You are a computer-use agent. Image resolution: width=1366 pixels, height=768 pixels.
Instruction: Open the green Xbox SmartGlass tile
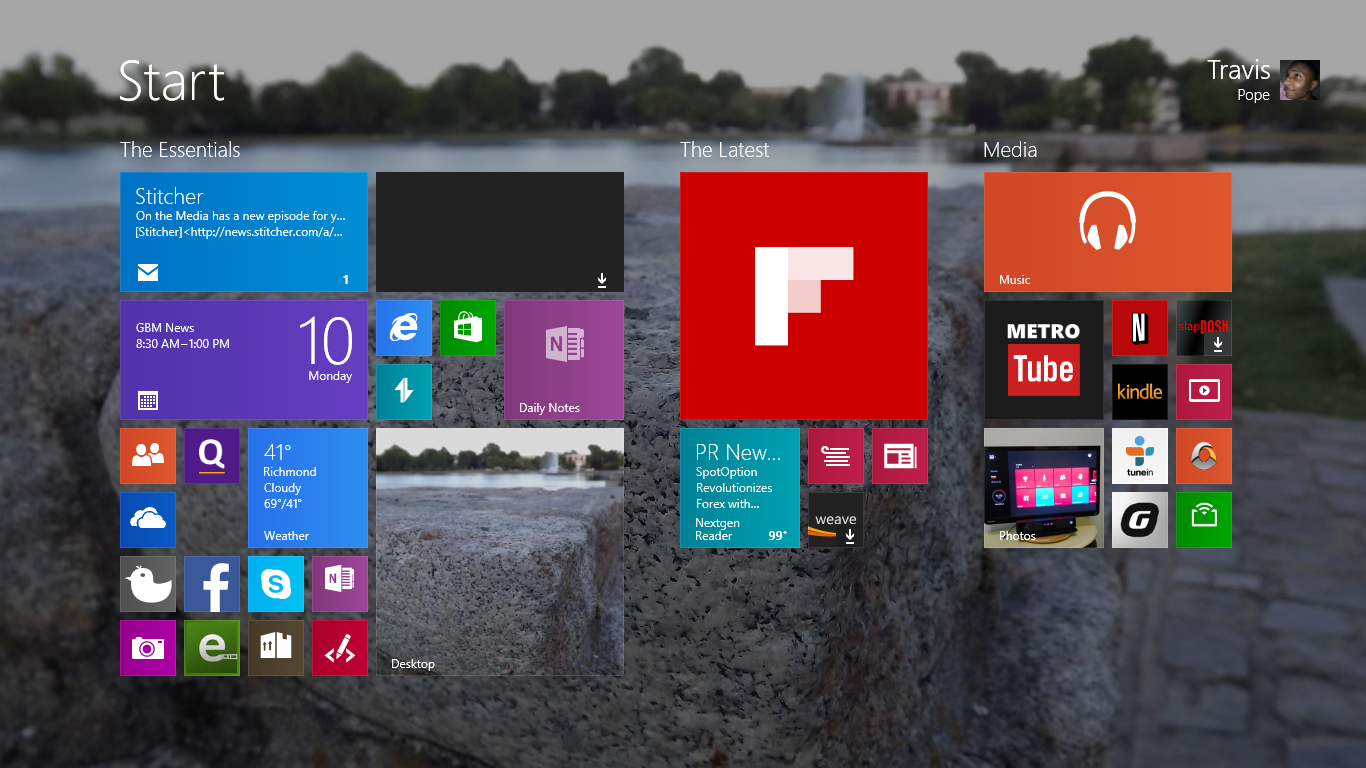pos(1204,520)
